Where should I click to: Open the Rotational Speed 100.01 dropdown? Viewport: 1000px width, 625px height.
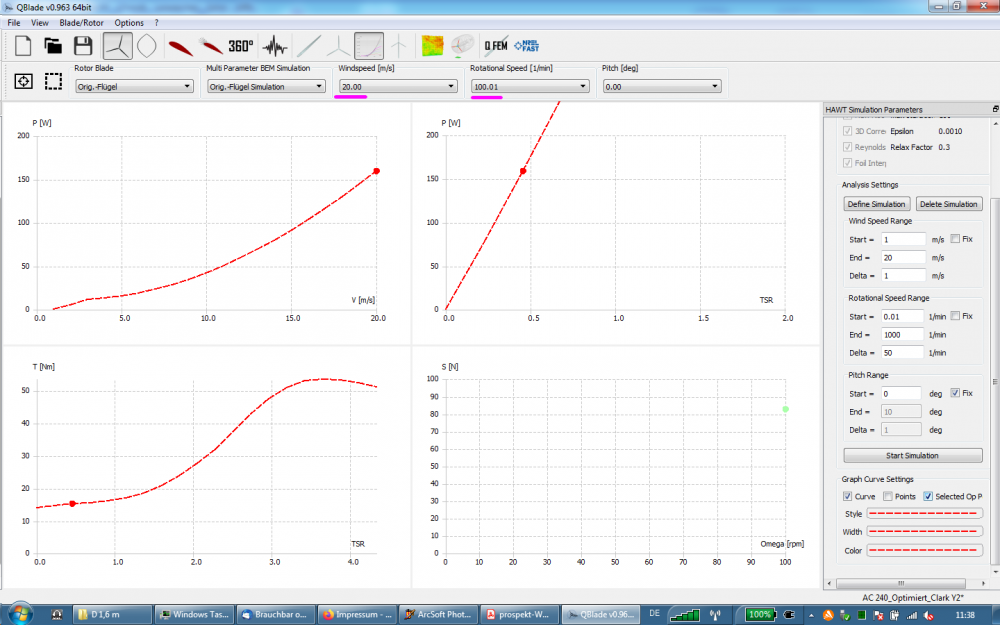point(530,87)
